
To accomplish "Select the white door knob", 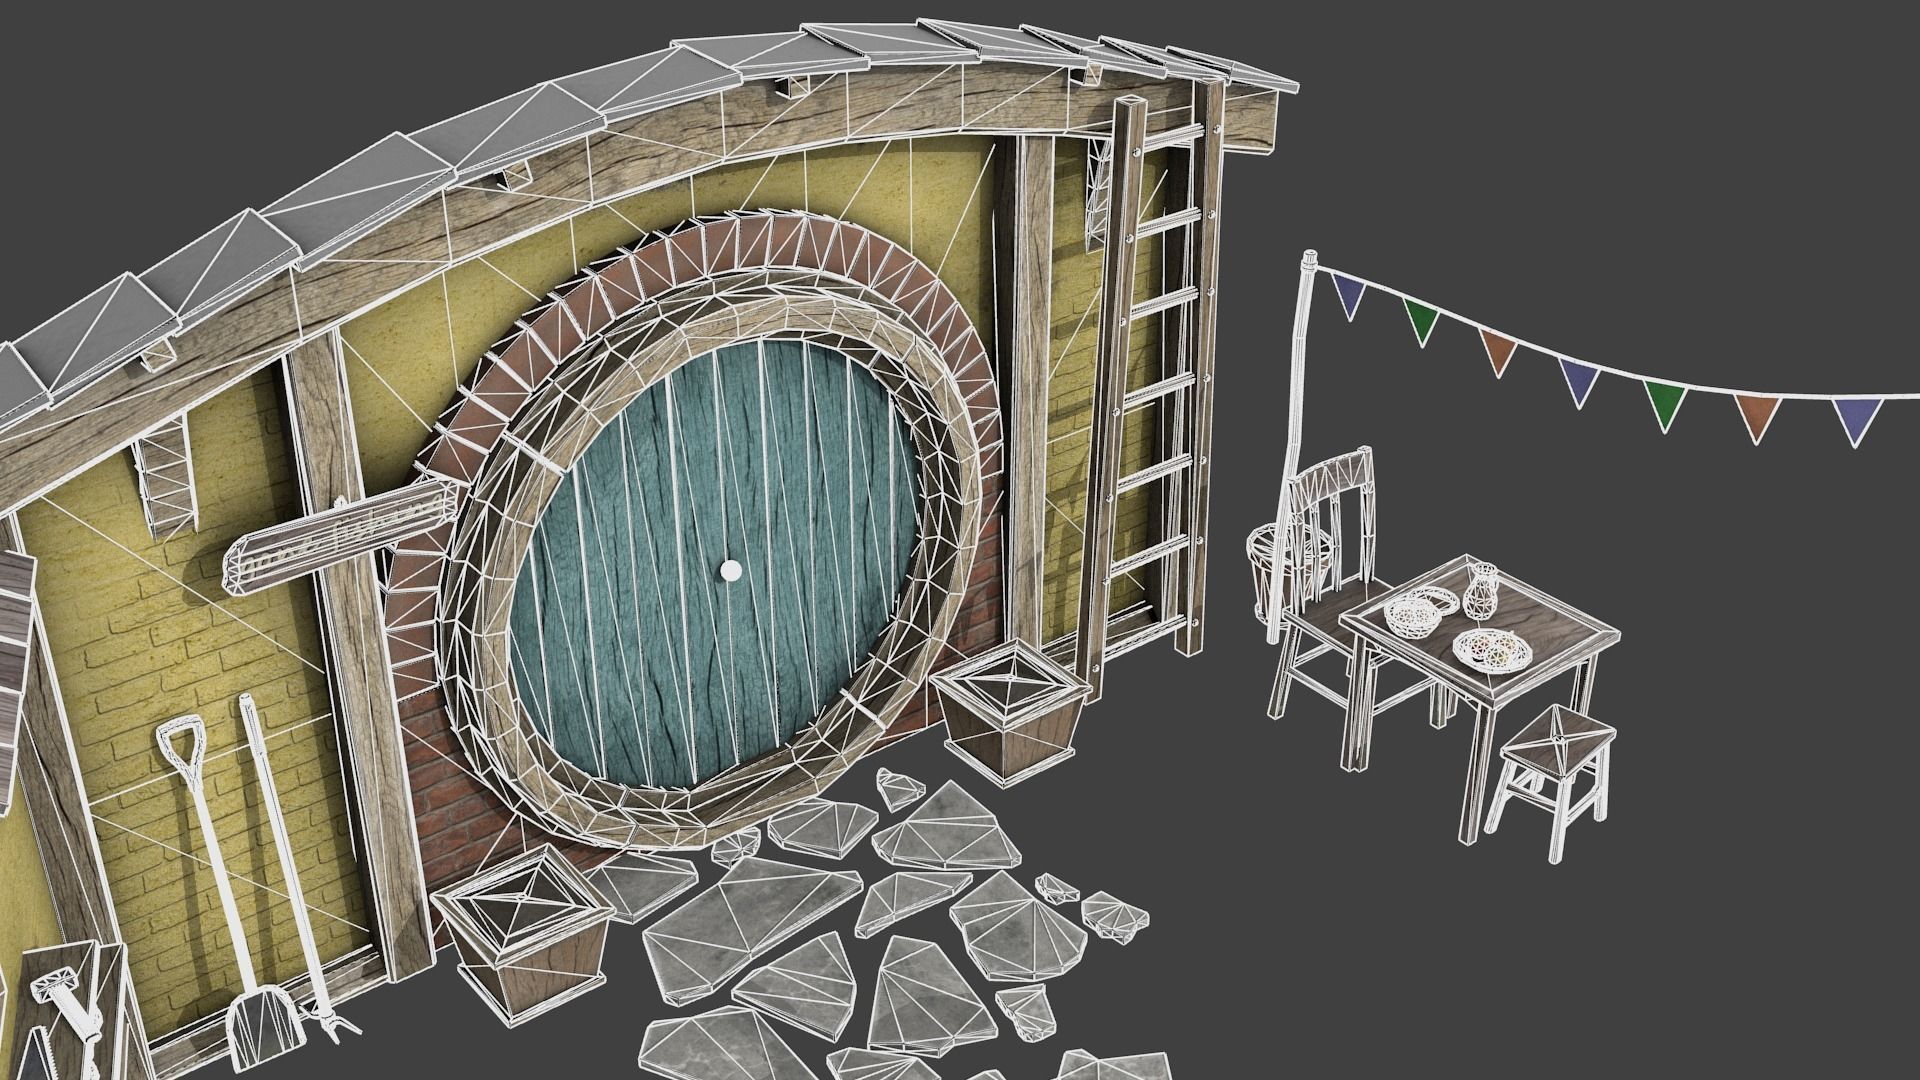I will click(731, 571).
